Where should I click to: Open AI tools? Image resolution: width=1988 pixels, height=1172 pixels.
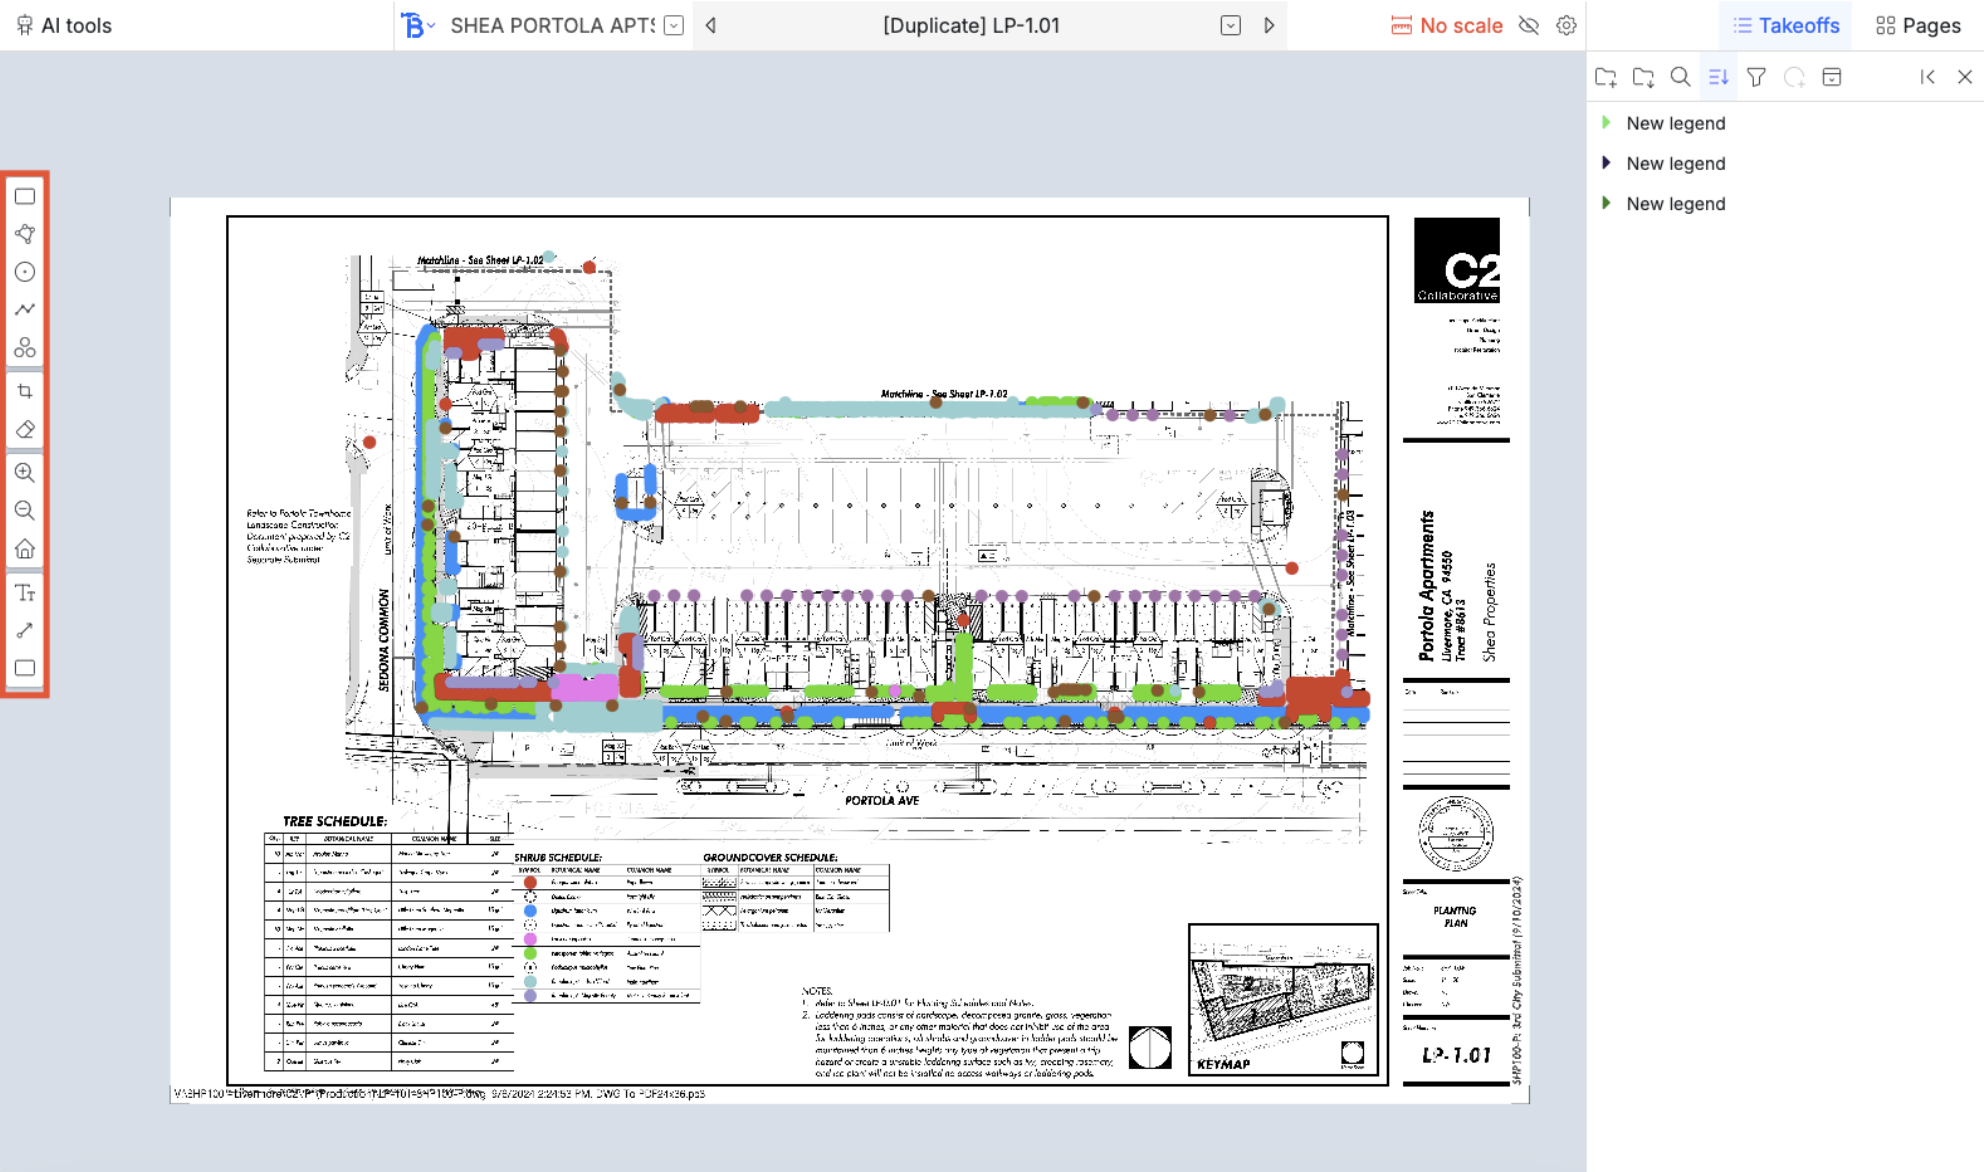pyautogui.click(x=64, y=26)
